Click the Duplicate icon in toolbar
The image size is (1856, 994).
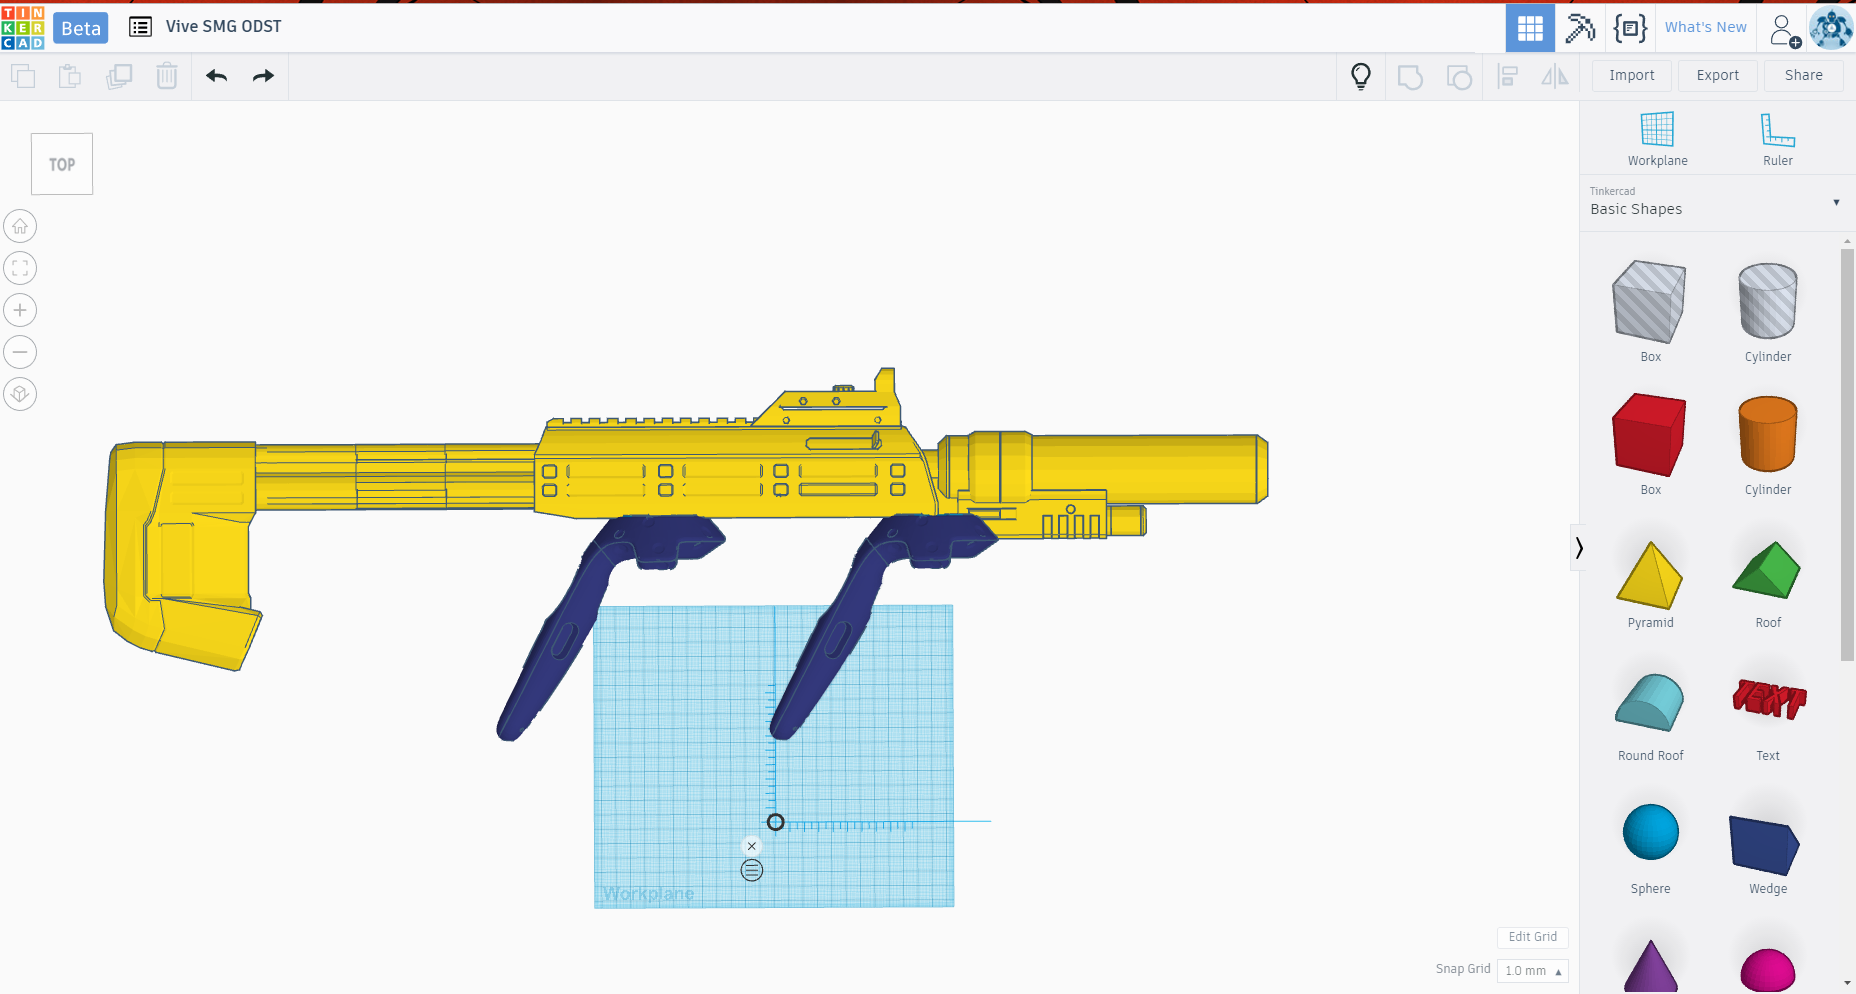pos(119,76)
